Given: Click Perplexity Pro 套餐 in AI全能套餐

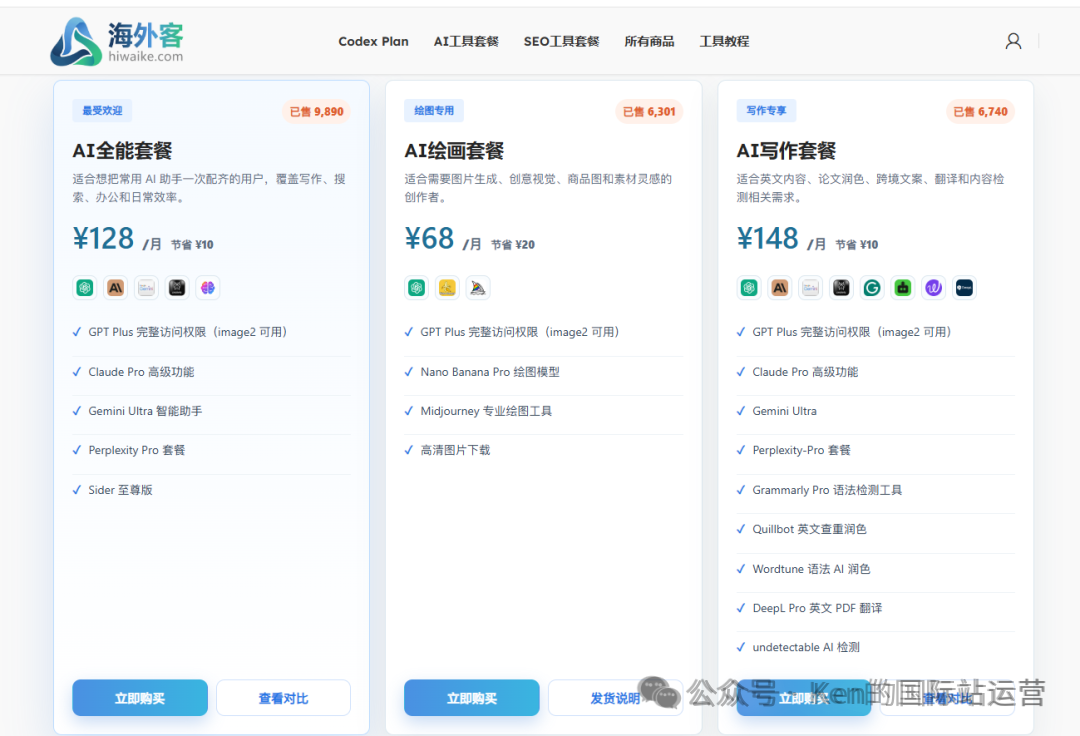Looking at the screenshot, I should click(211, 450).
